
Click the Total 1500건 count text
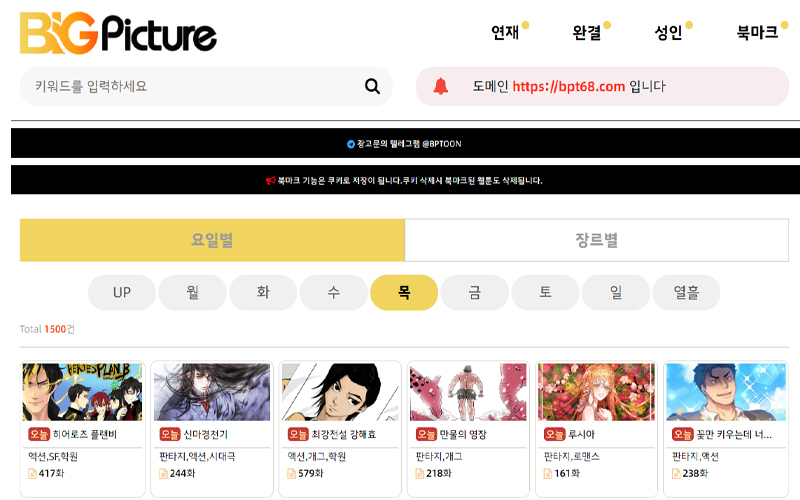tap(47, 329)
